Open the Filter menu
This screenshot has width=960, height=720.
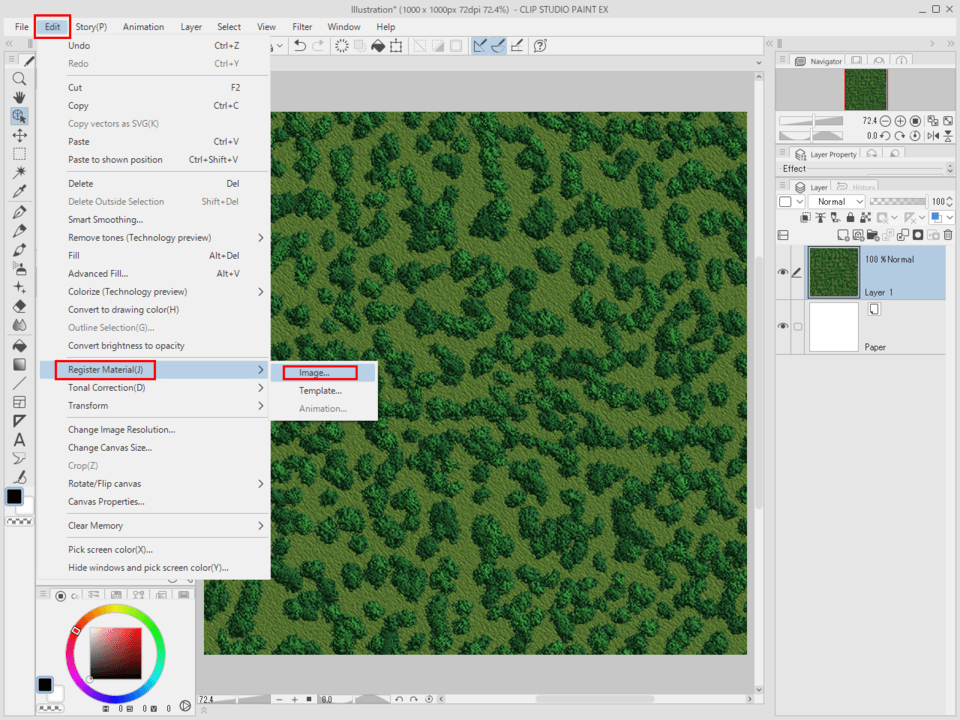tap(302, 27)
